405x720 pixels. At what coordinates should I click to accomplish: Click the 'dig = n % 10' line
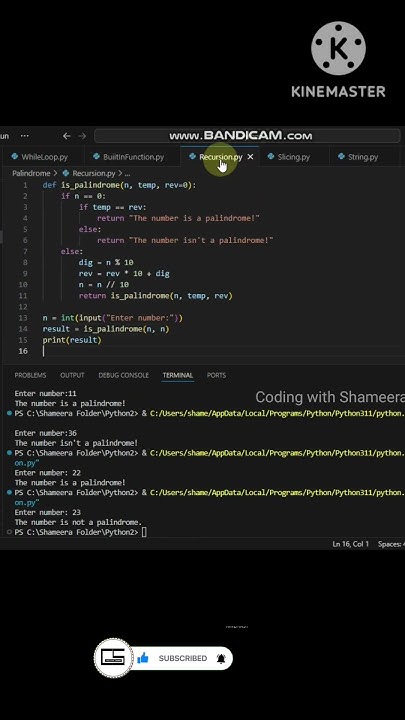106,262
